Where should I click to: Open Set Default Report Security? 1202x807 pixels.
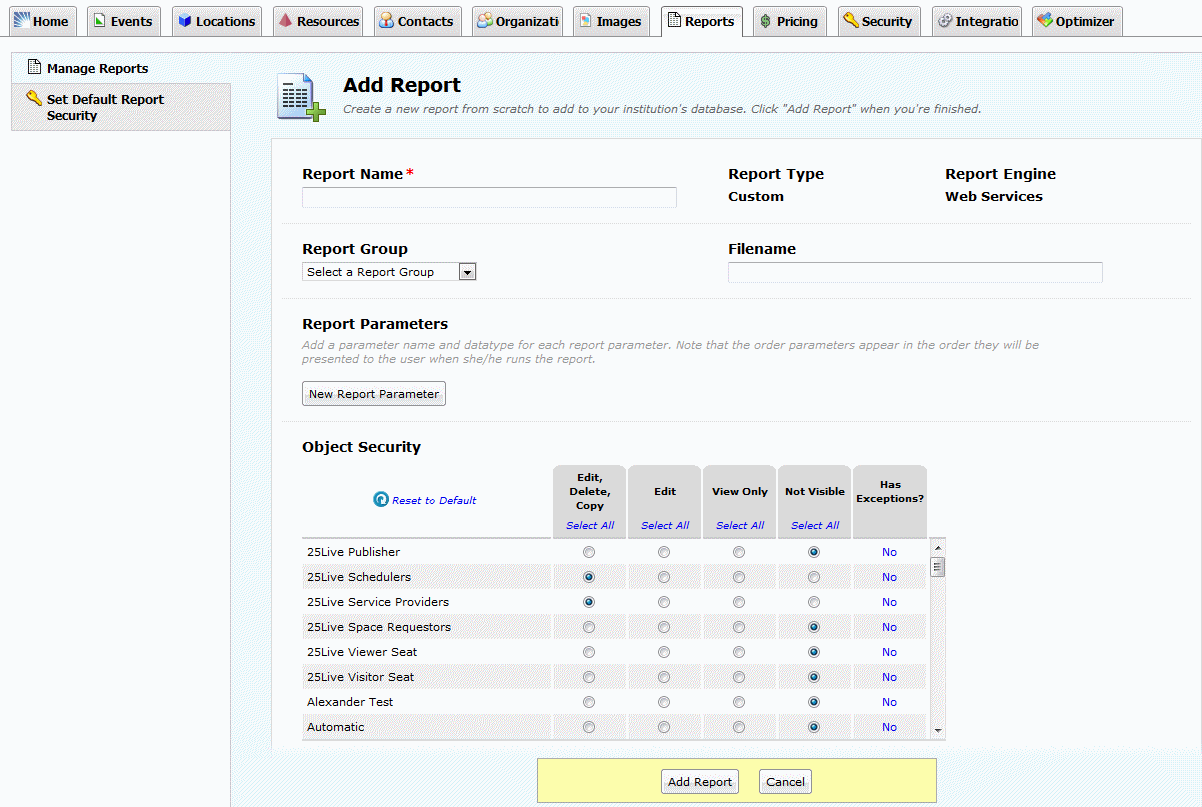tap(105, 107)
